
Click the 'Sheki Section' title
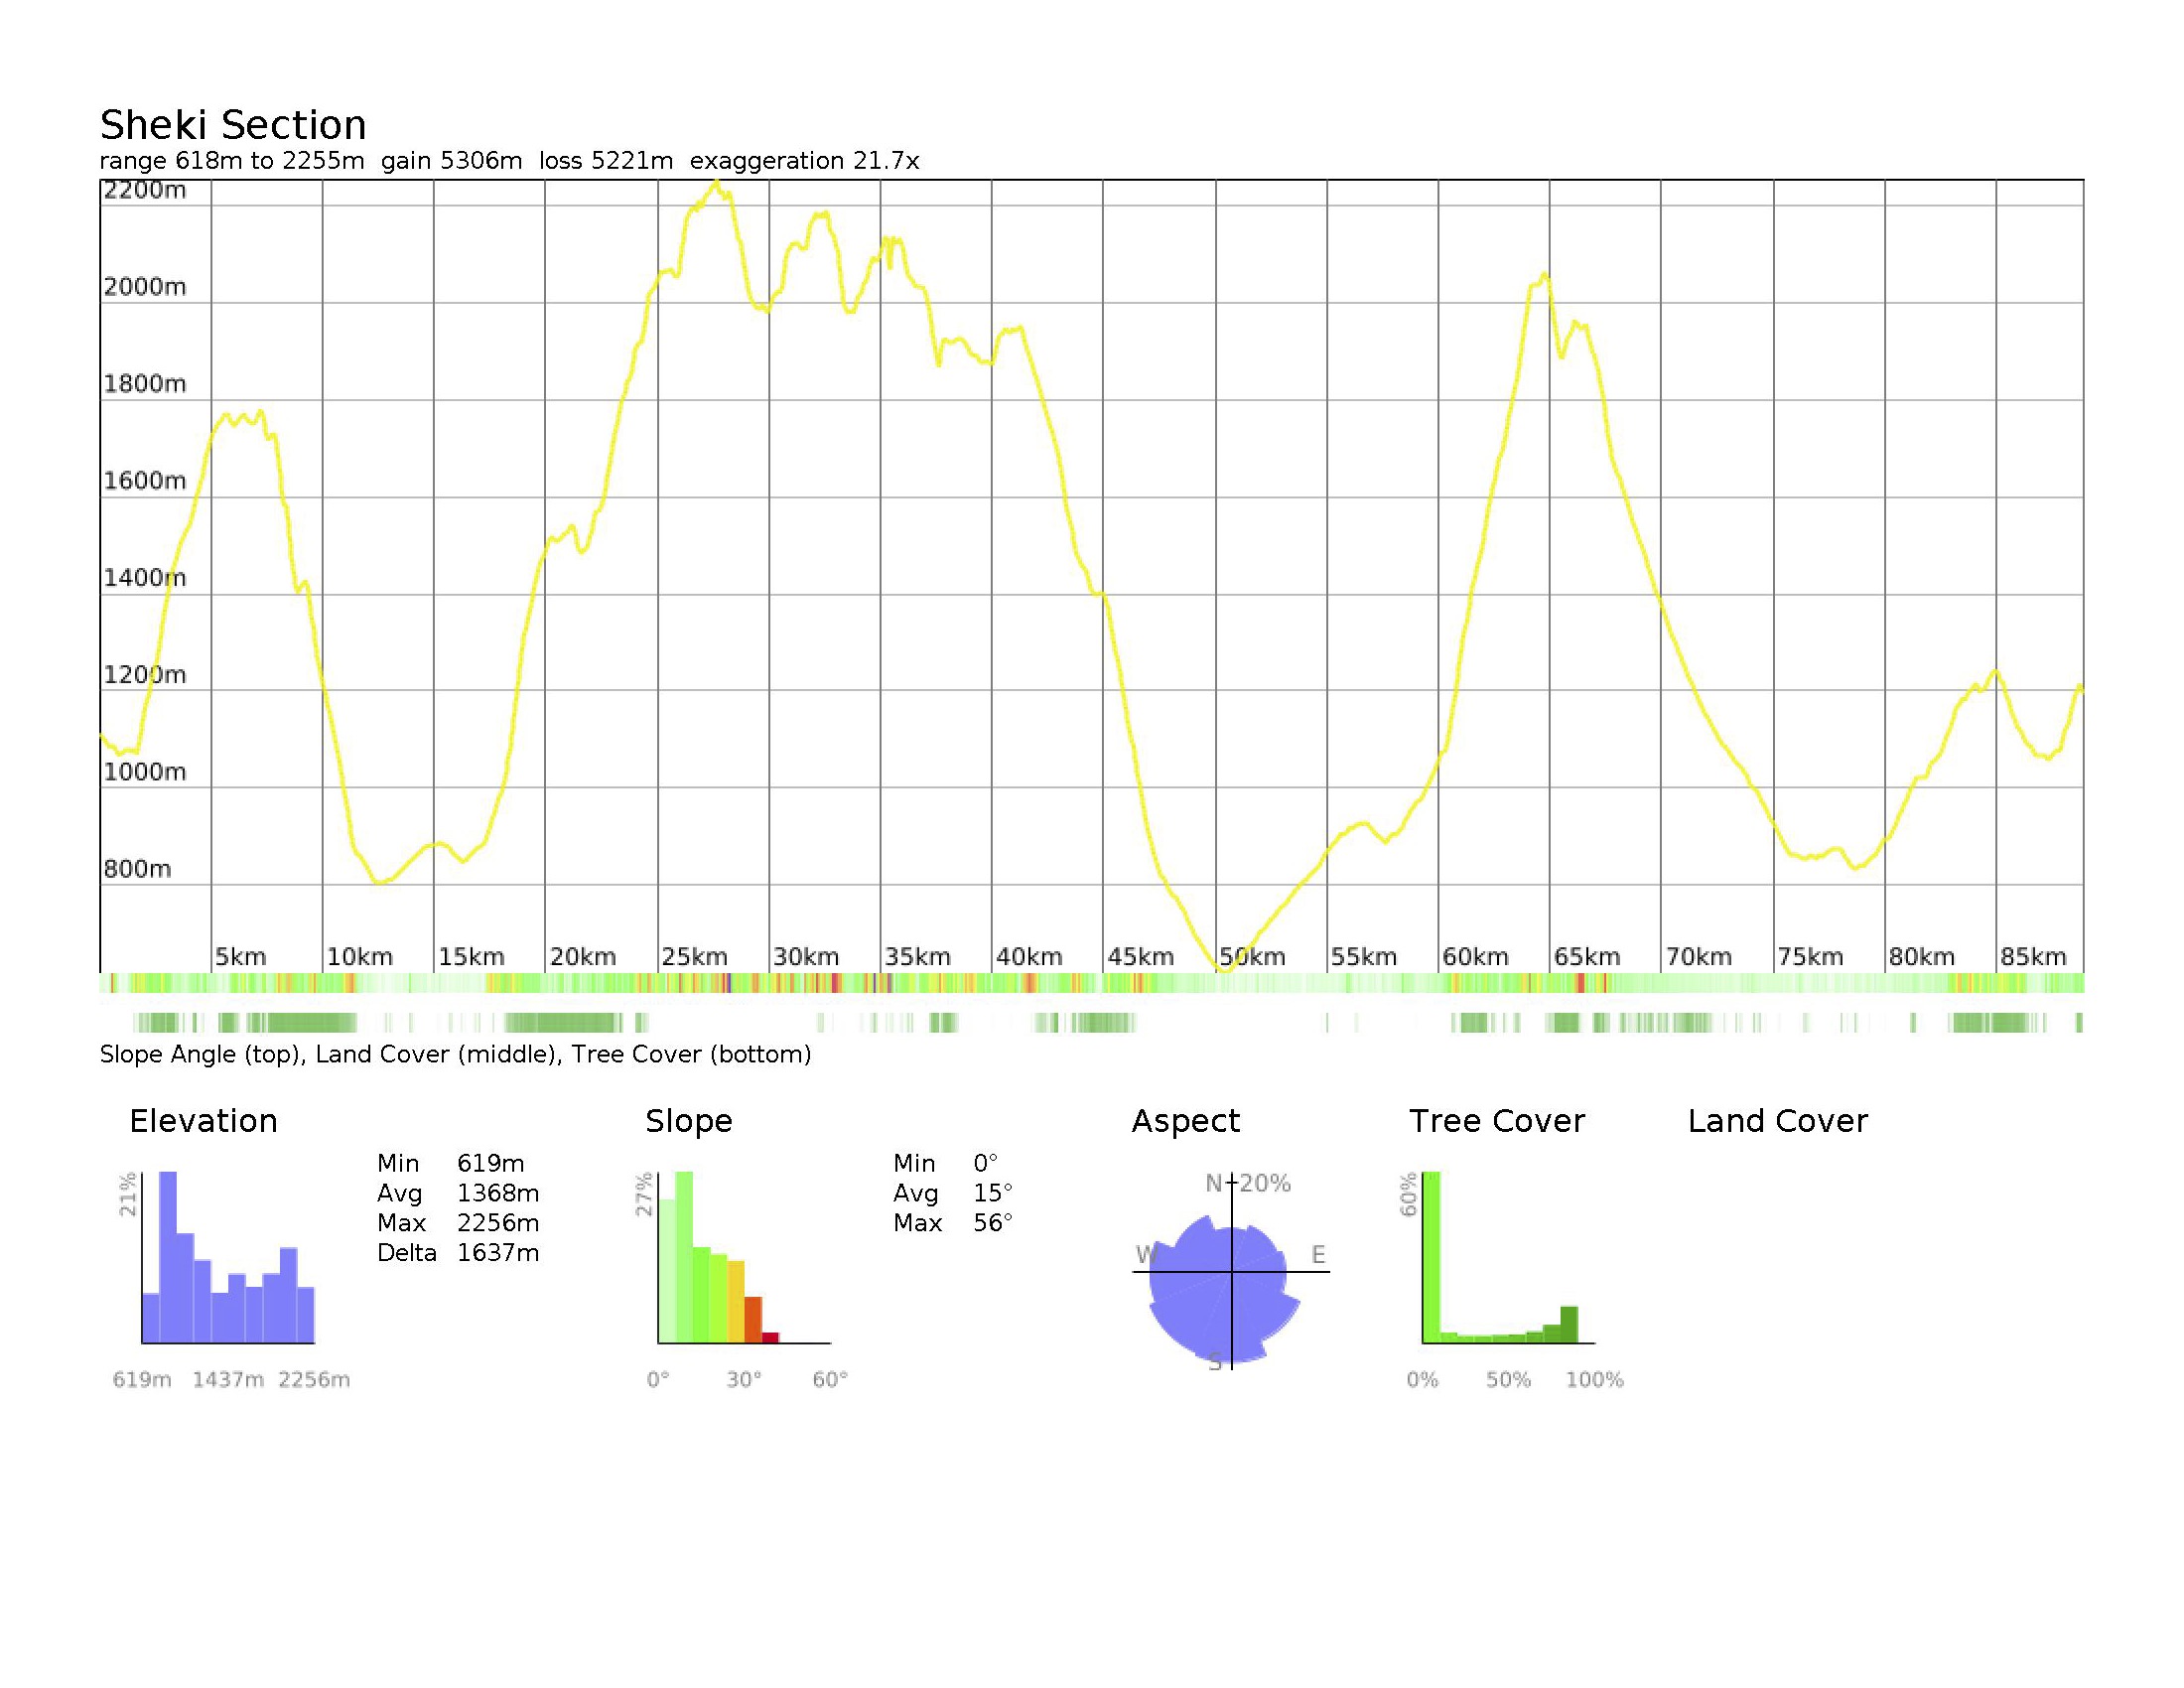click(x=233, y=125)
